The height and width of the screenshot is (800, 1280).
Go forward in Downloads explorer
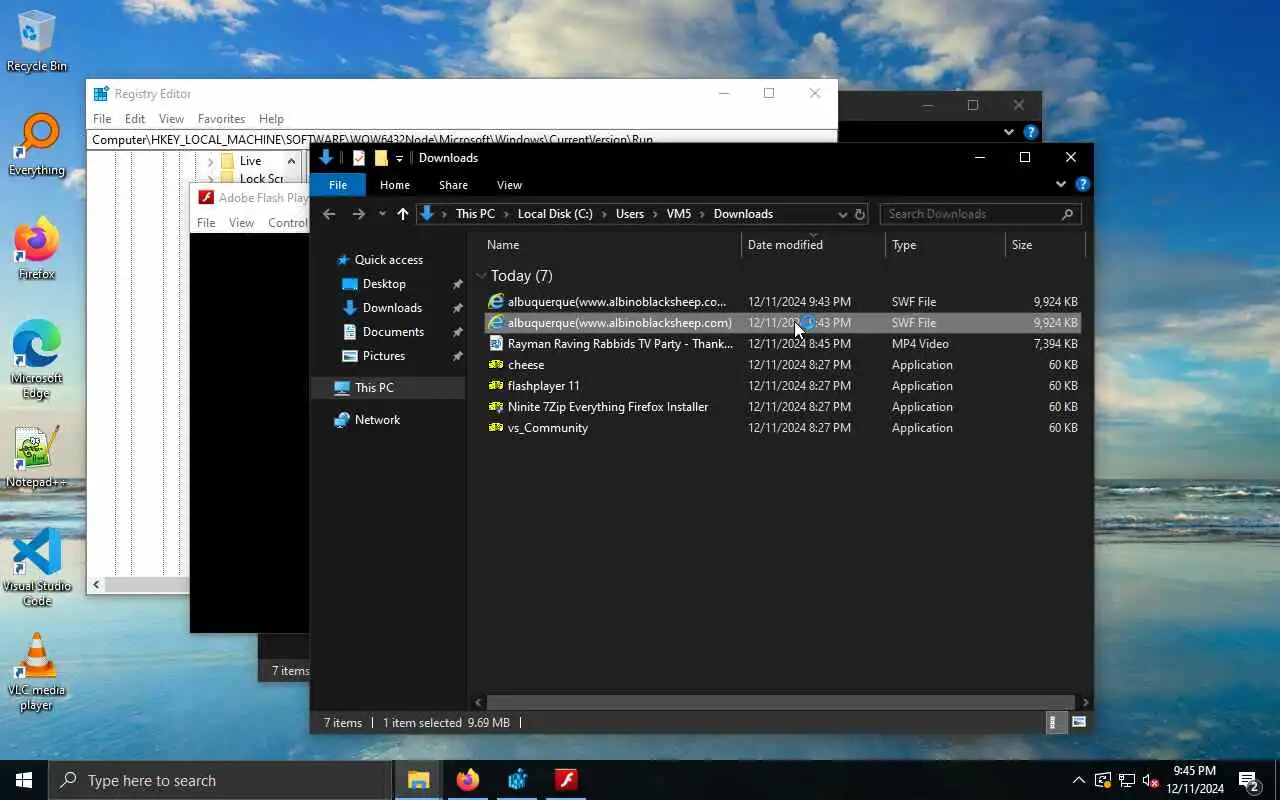click(x=359, y=214)
